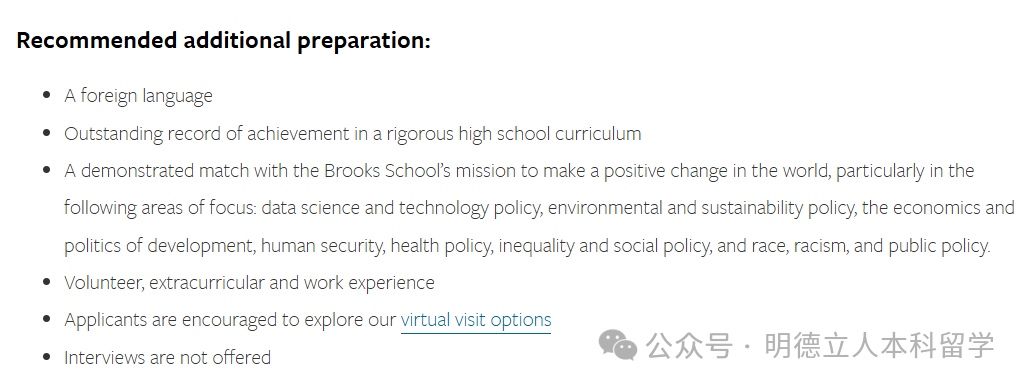Image resolution: width=1027 pixels, height=387 pixels.
Task: Click bullet point beside 'A foreign language'
Action: (47, 96)
